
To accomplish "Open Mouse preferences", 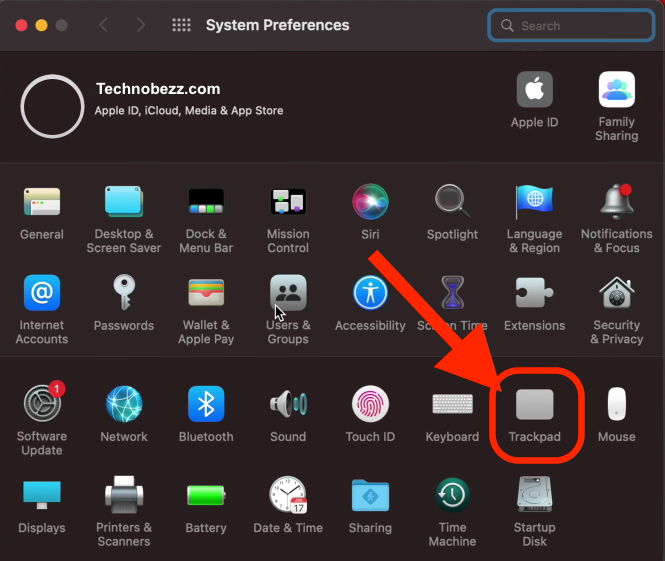I will 617,404.
